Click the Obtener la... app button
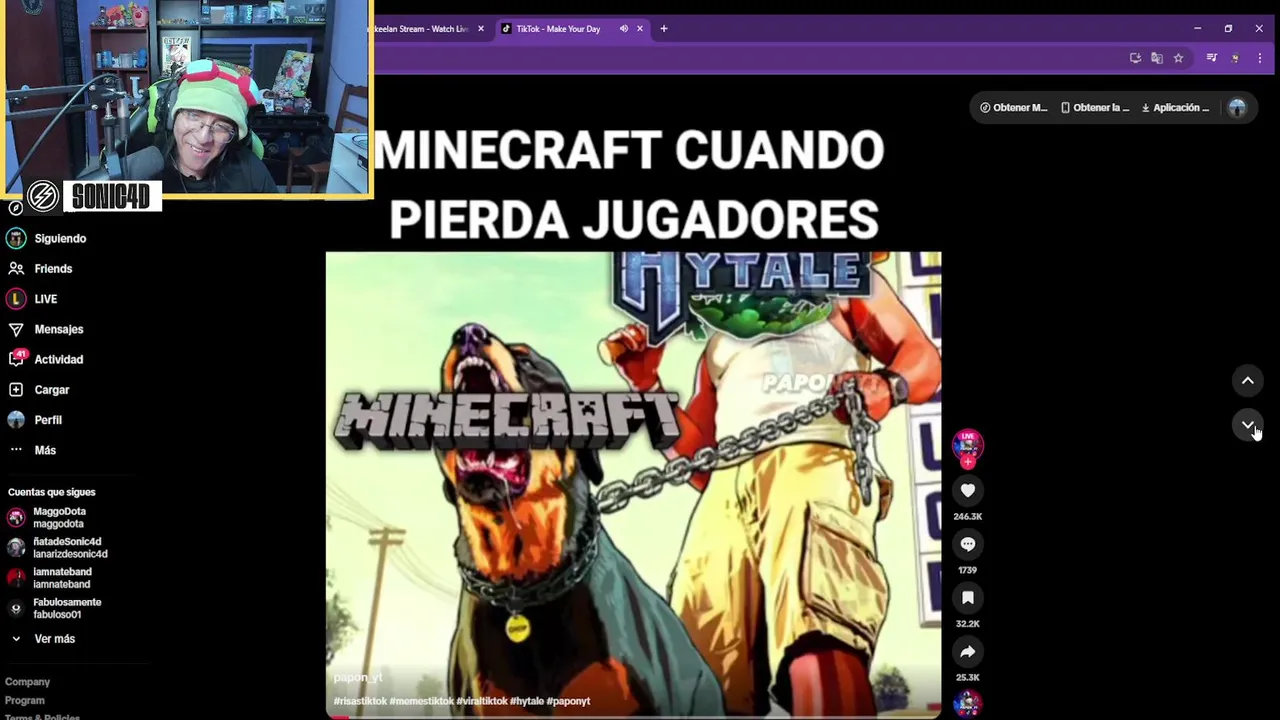1280x720 pixels. coord(1095,108)
